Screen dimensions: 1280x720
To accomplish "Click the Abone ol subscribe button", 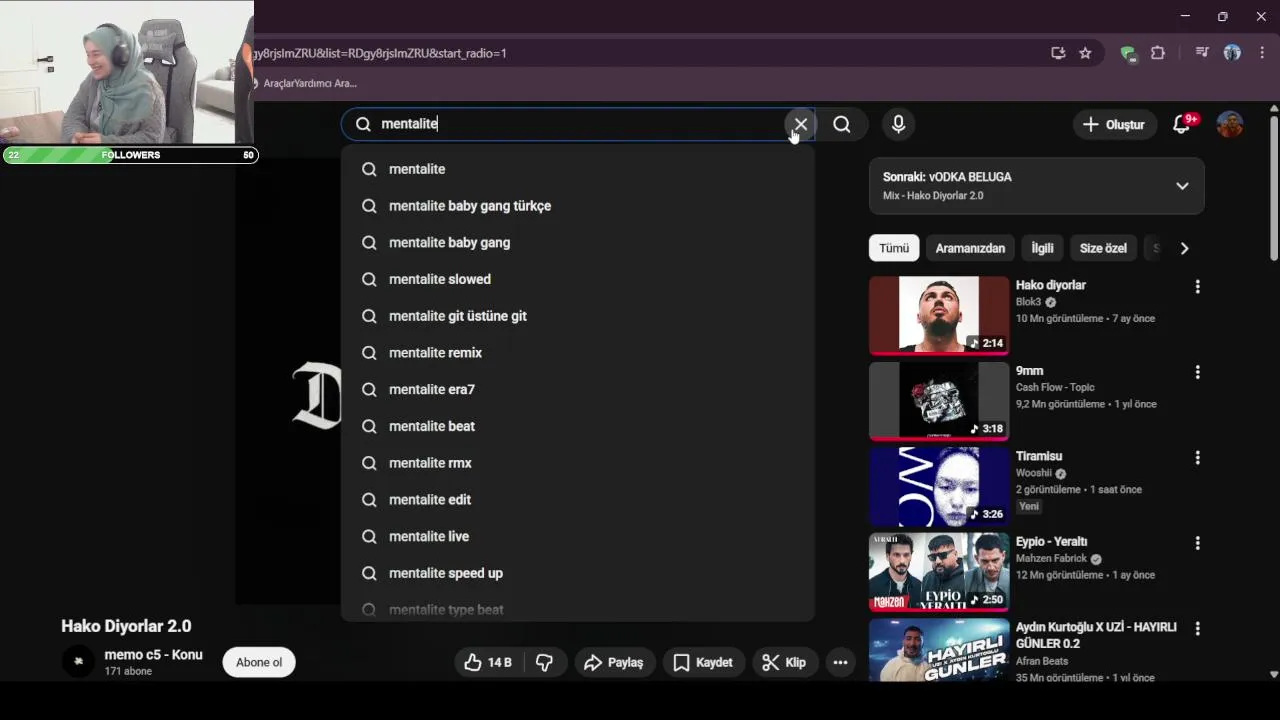I will (259, 662).
